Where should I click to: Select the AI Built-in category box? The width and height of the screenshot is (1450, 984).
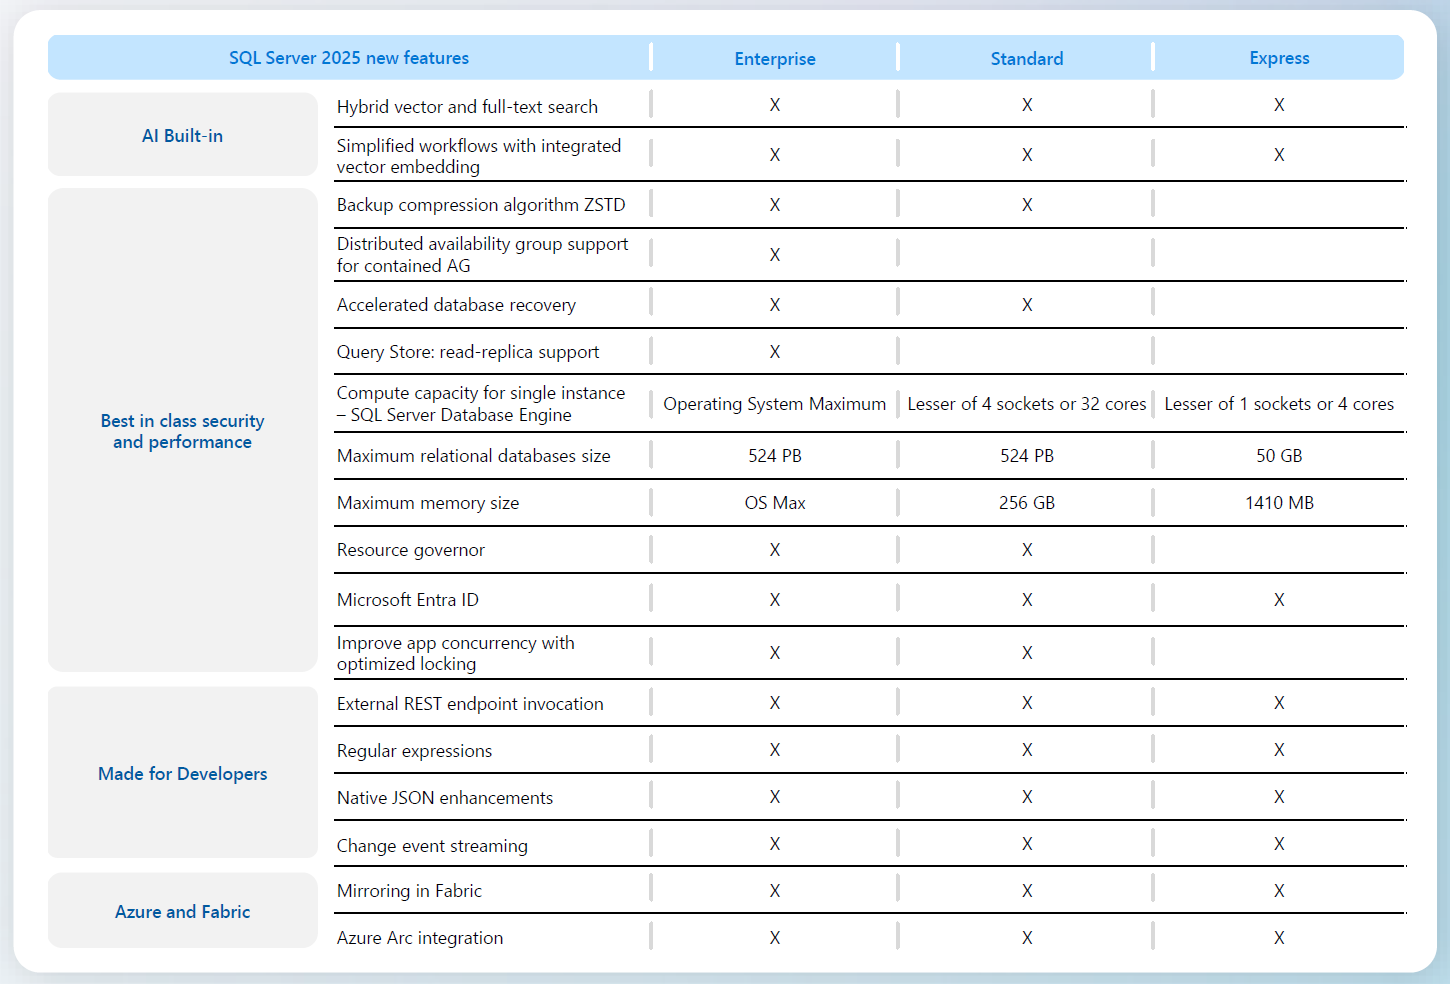coord(182,136)
